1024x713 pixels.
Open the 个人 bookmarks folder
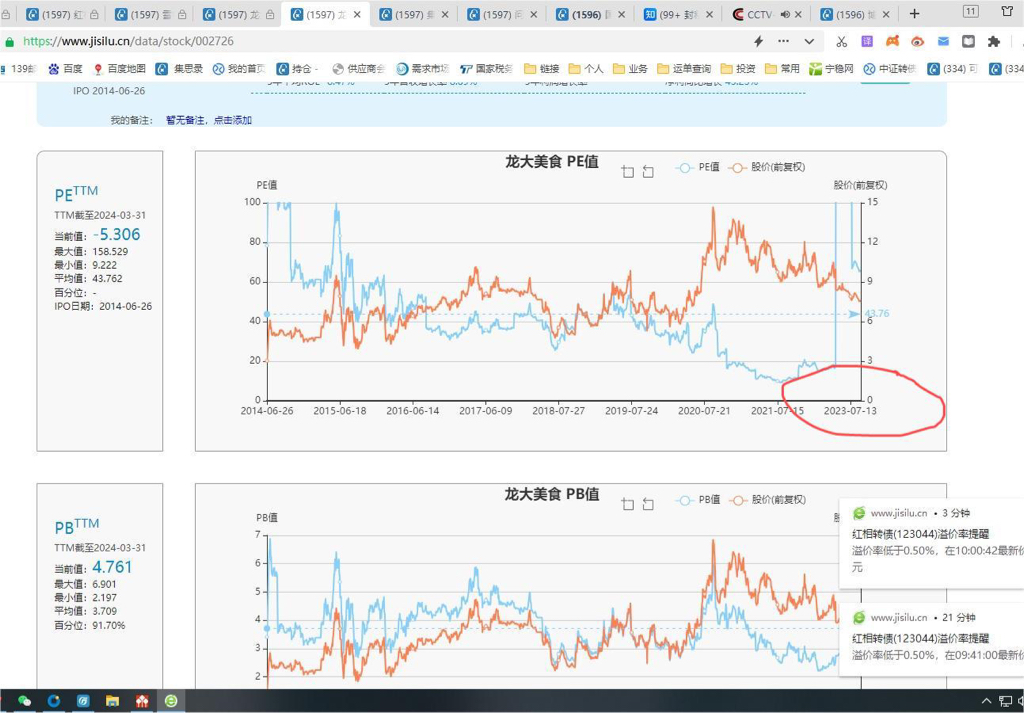click(586, 69)
